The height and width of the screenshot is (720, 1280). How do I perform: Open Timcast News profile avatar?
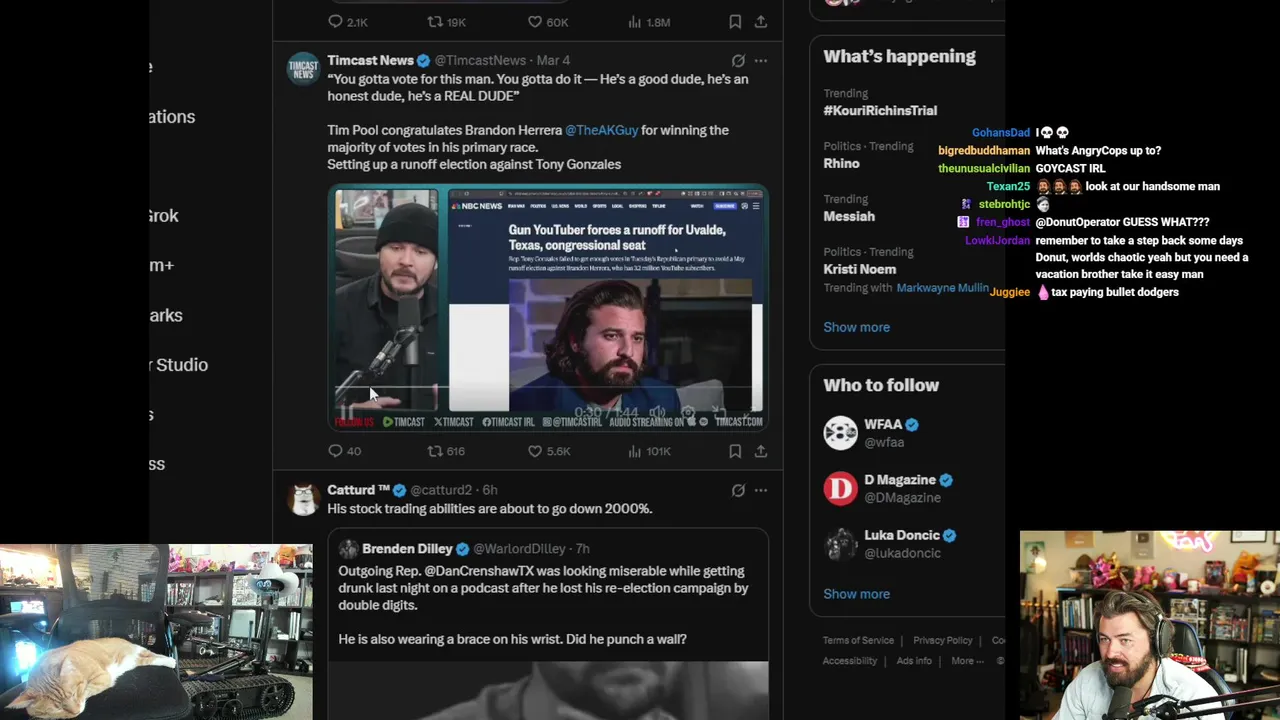coord(303,69)
